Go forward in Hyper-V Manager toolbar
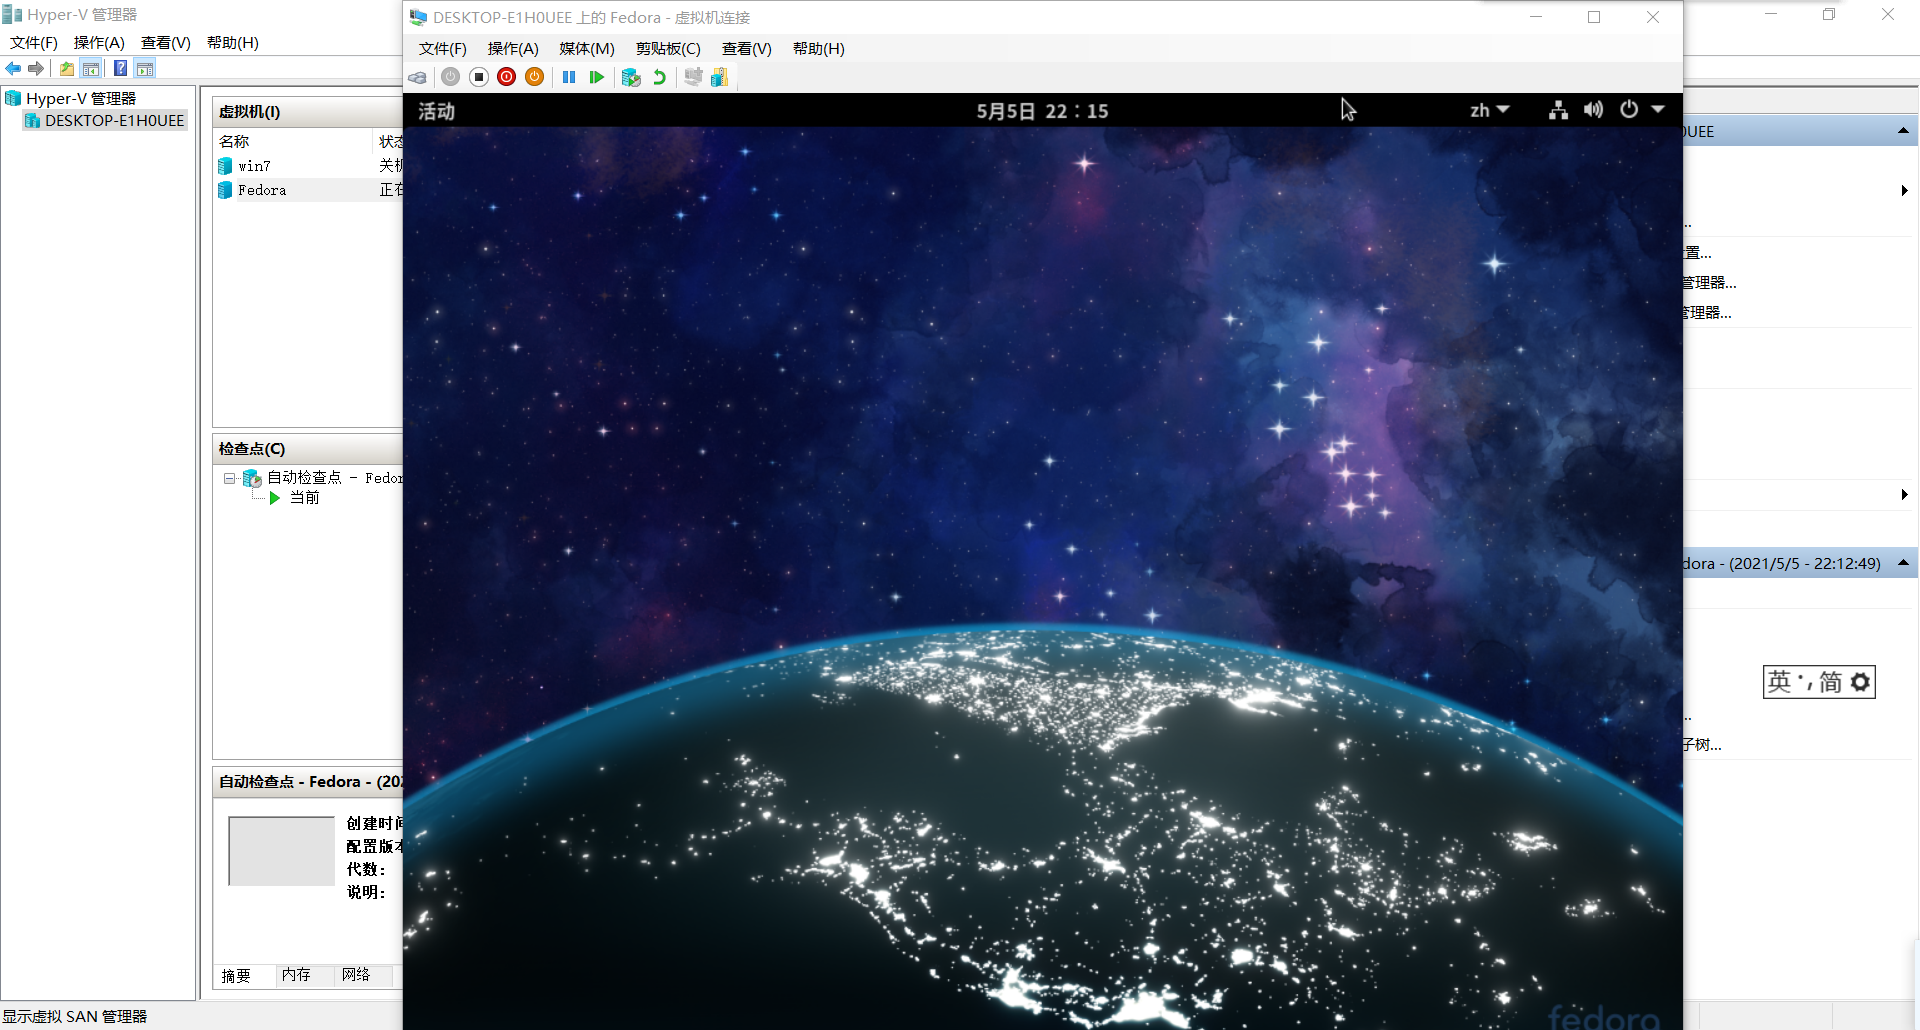1920x1030 pixels. click(x=36, y=68)
